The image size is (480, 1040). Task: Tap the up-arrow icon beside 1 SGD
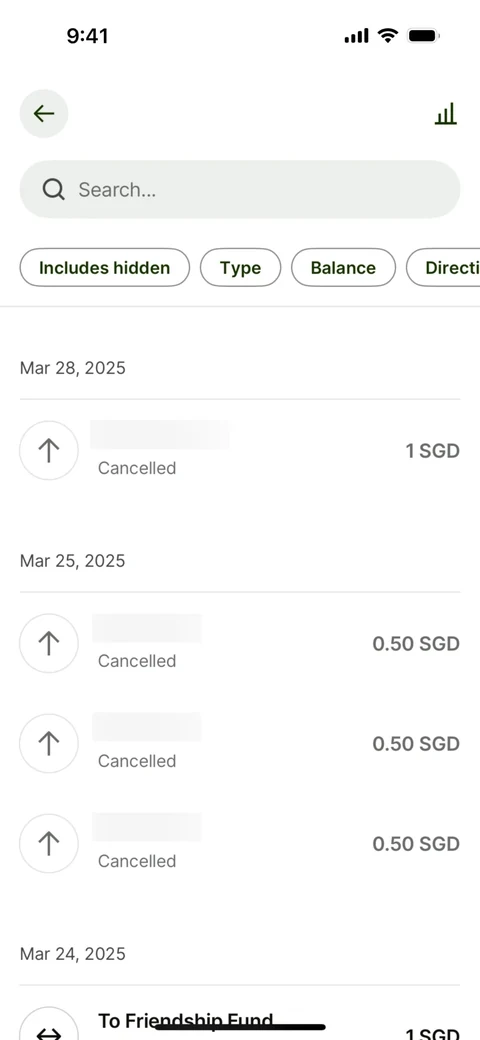49,450
